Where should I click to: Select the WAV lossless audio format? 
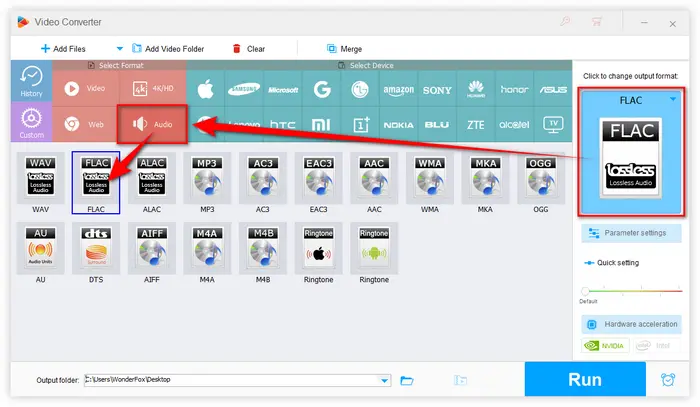pos(41,178)
